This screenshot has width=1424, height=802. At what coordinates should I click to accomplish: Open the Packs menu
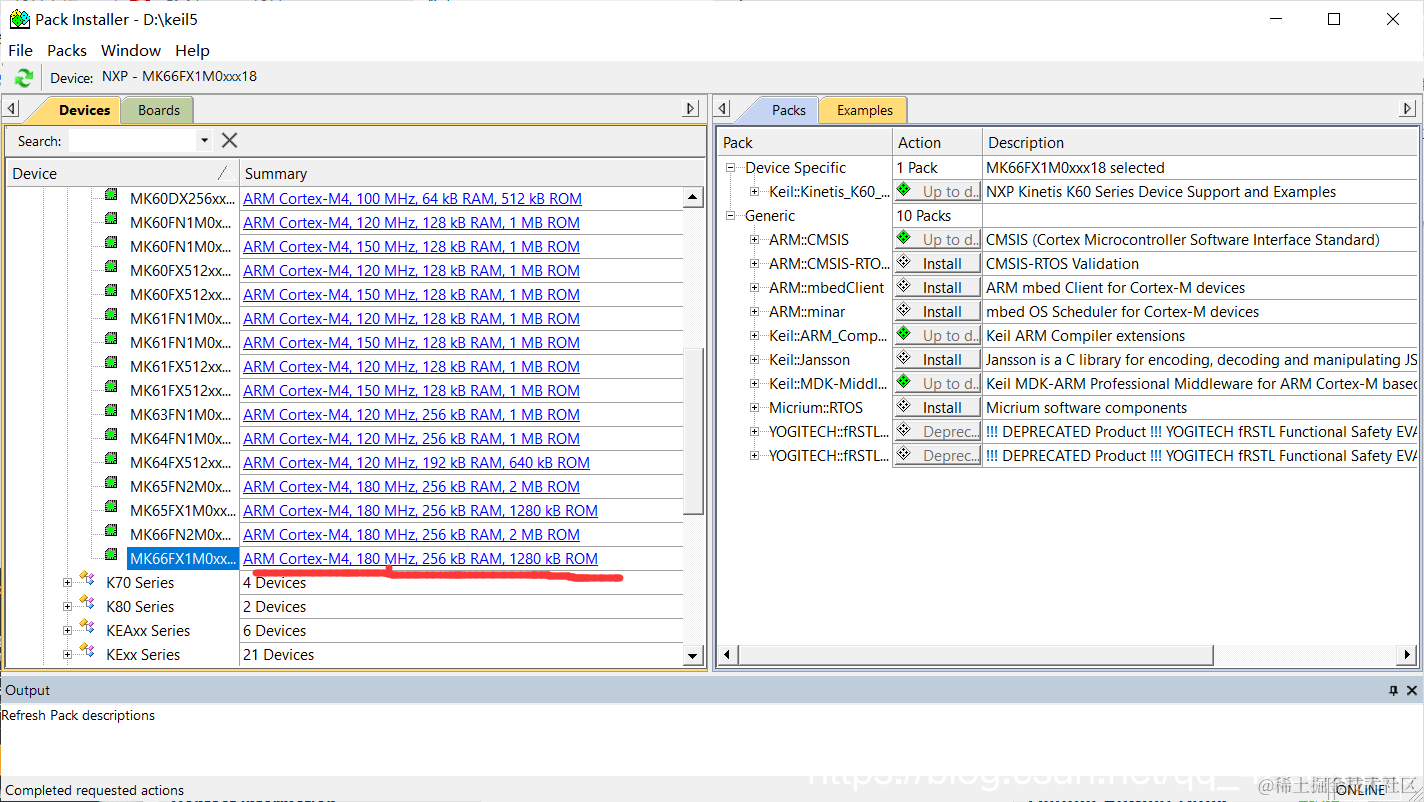click(x=67, y=50)
